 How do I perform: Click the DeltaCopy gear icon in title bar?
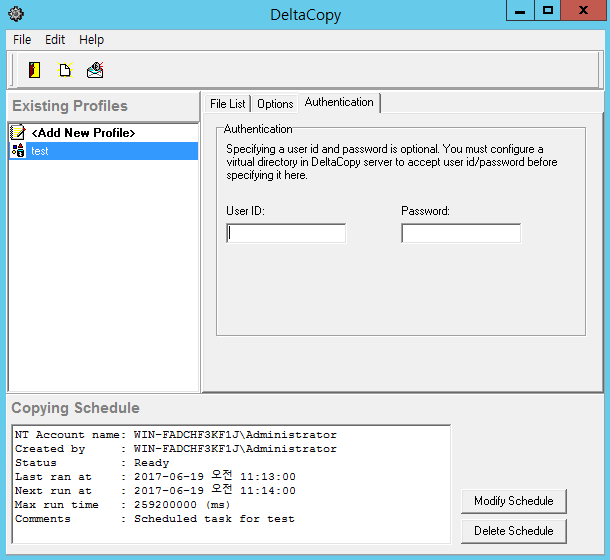14,14
